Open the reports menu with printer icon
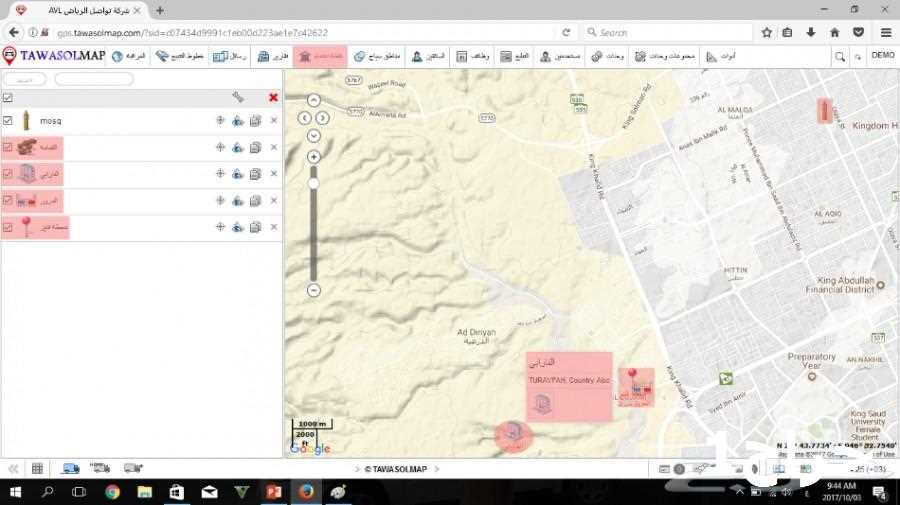Screen dimensions: 900x505 [x=273, y=56]
